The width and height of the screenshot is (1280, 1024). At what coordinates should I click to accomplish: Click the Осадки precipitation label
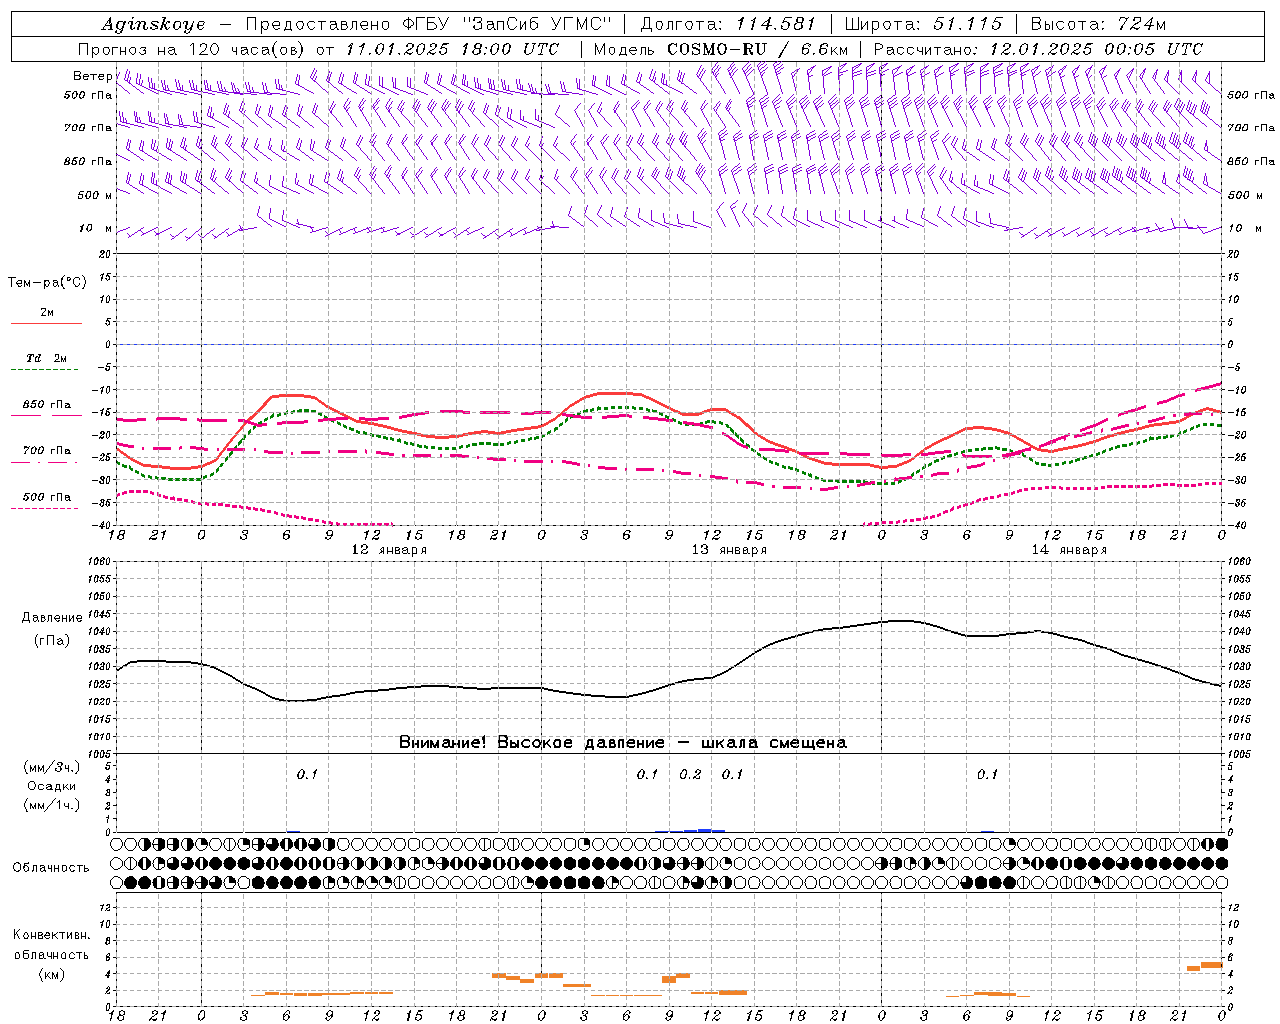coord(51,786)
